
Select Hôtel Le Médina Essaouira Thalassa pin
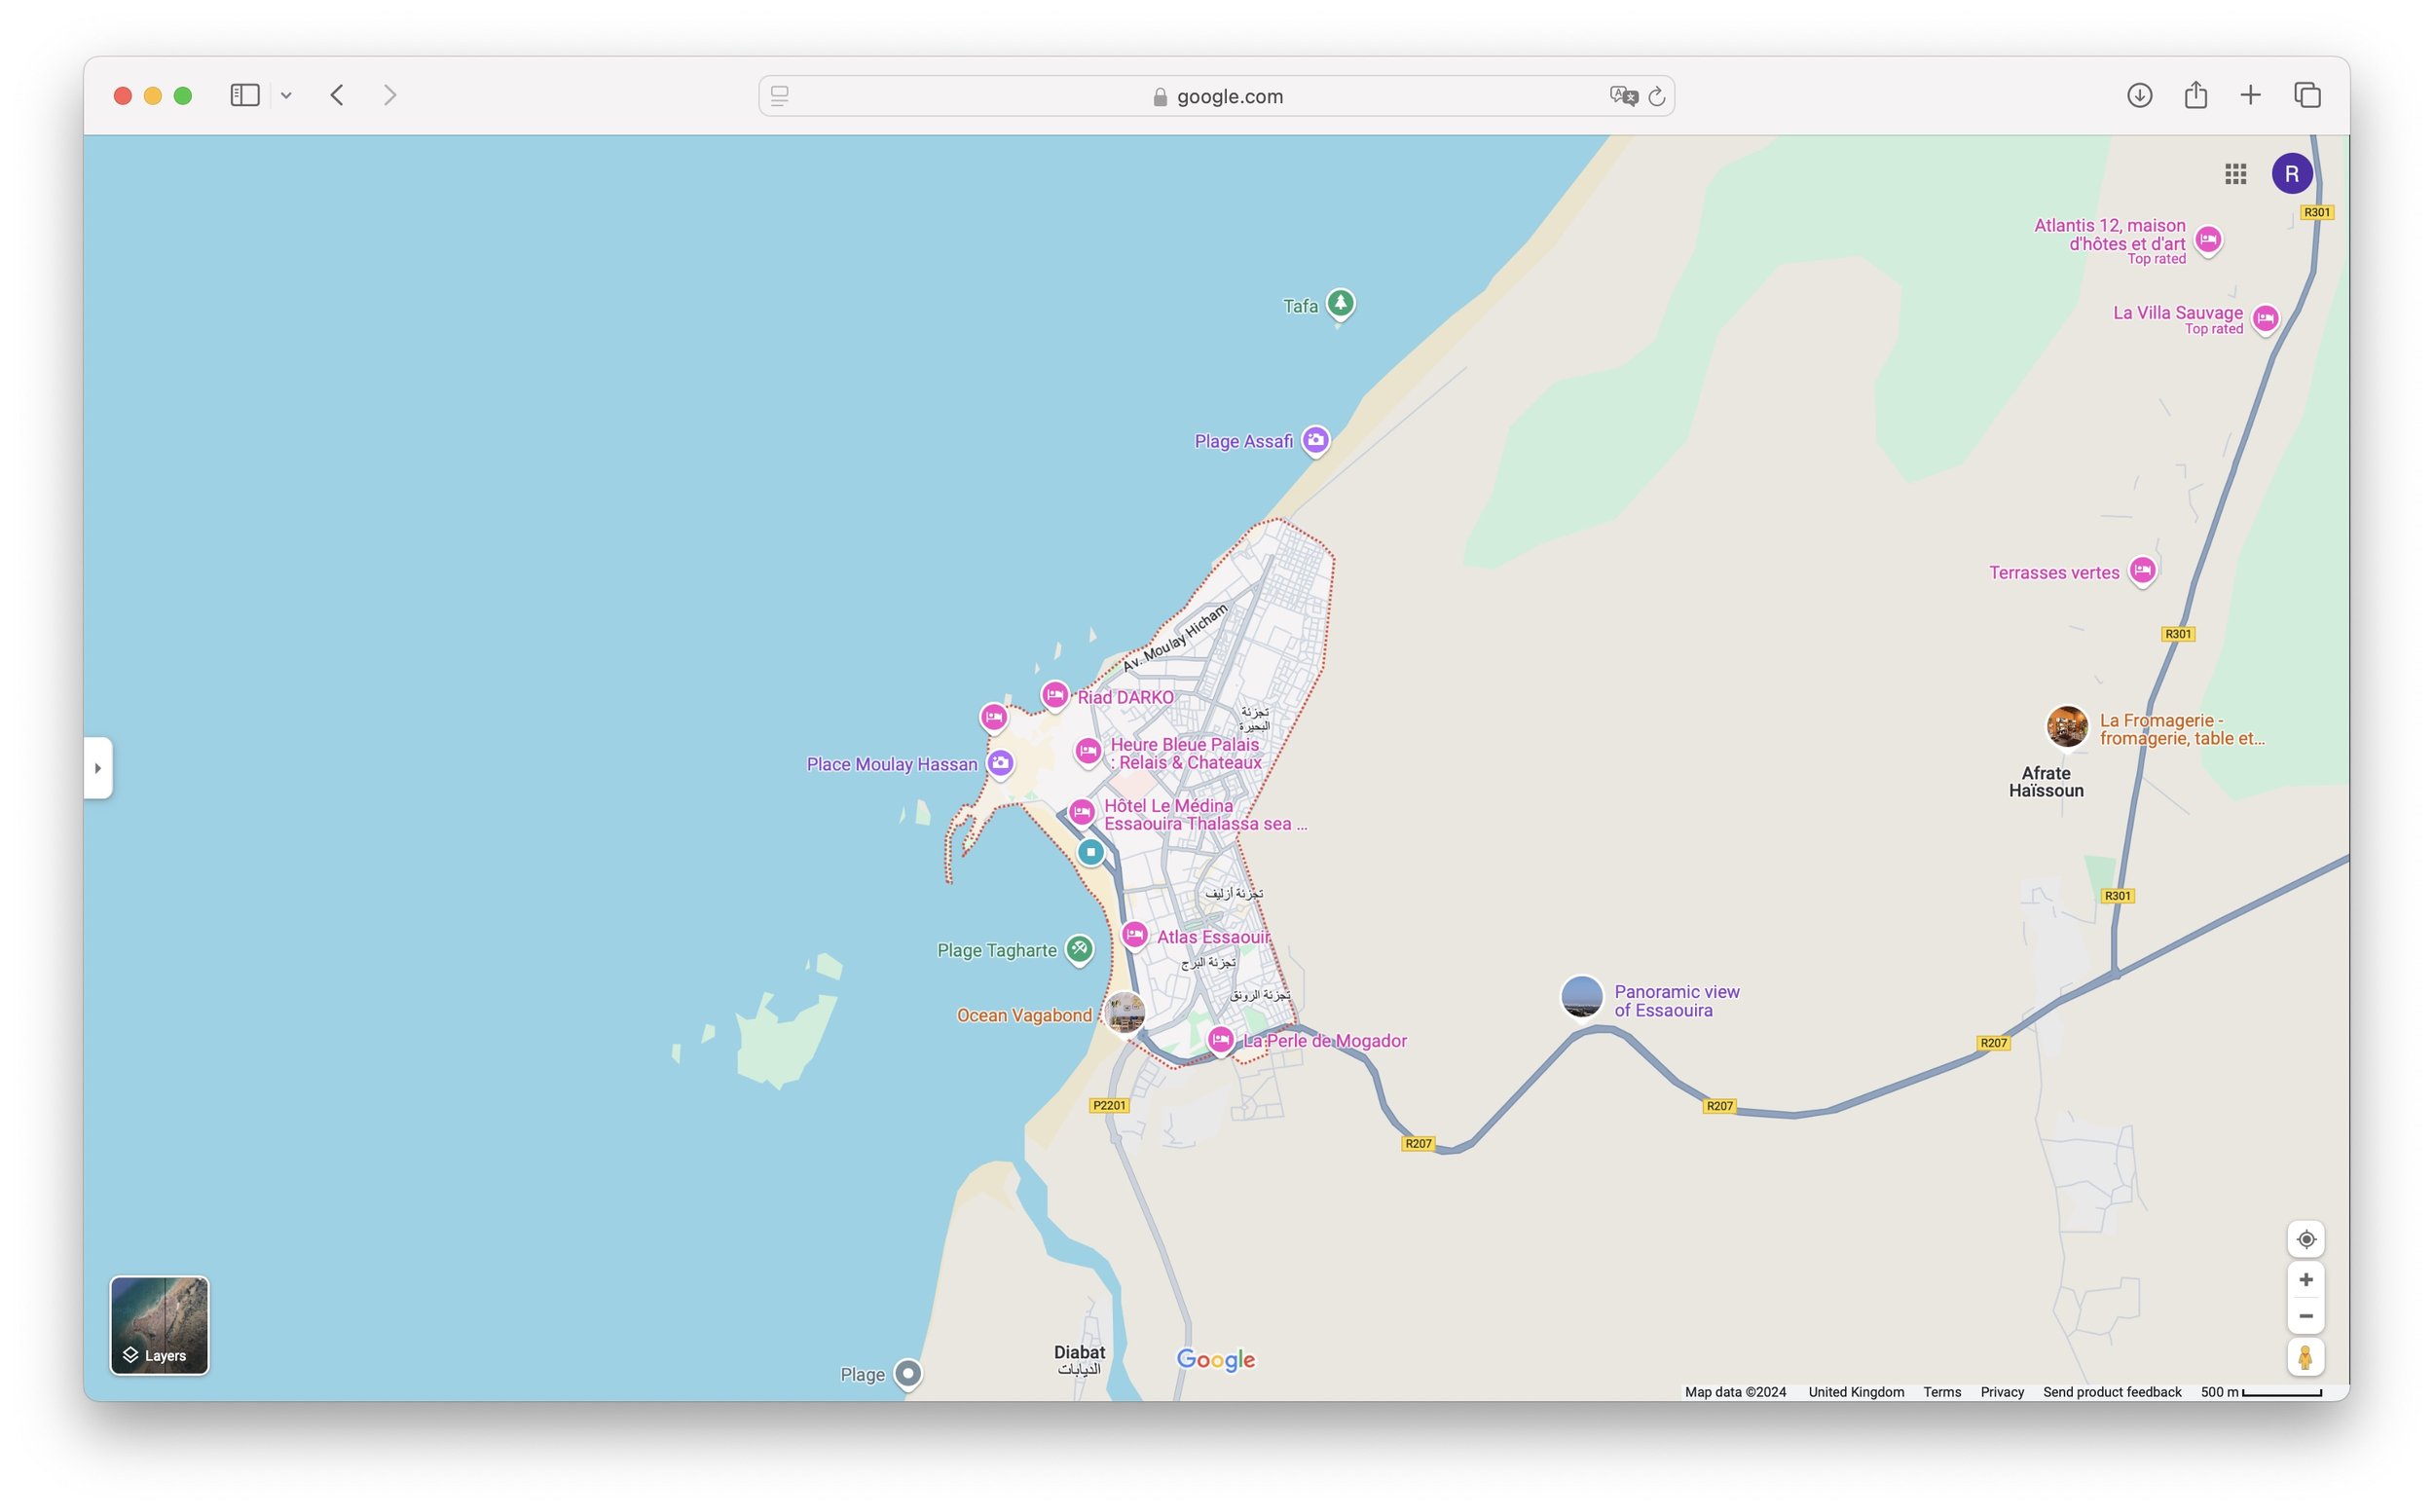click(x=1081, y=812)
